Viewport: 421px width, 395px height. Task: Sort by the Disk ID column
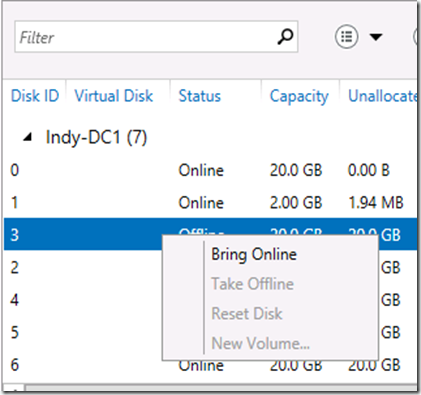(x=35, y=96)
